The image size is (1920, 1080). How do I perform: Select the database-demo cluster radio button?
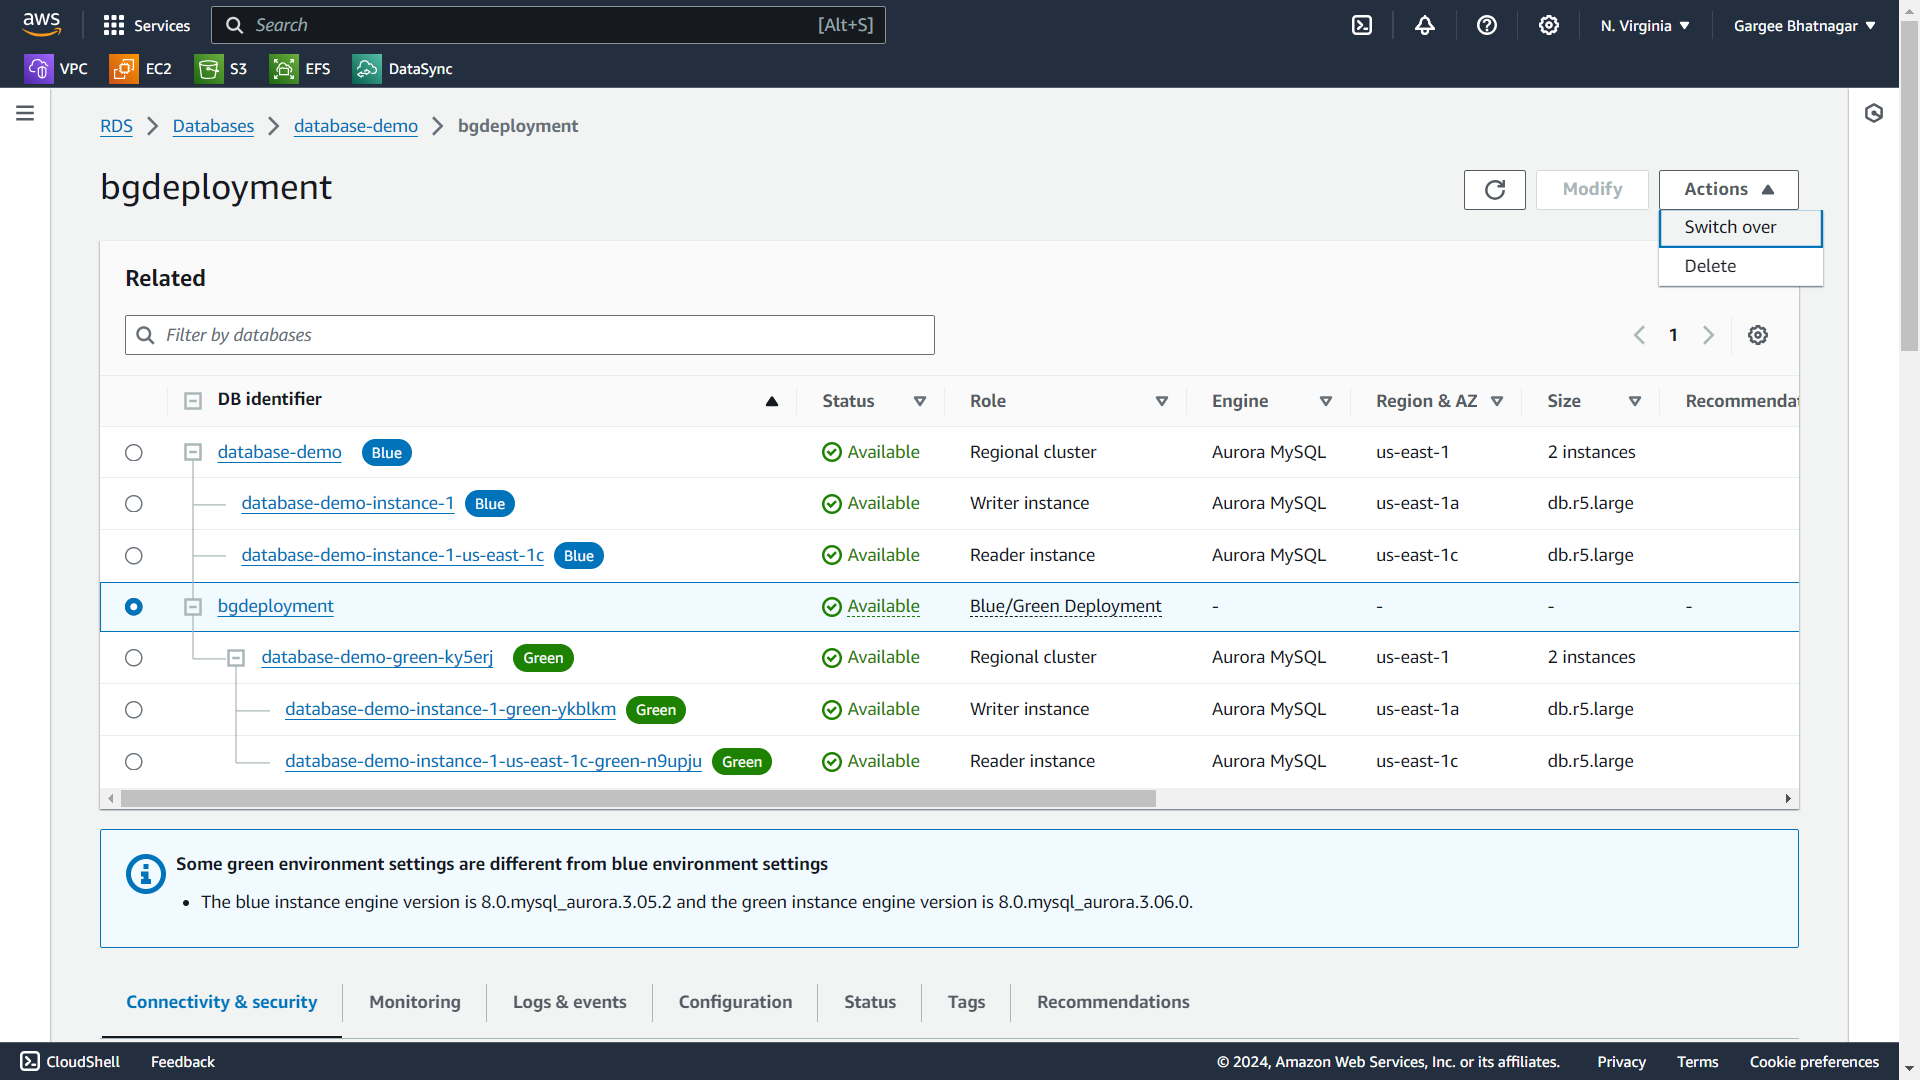(134, 453)
